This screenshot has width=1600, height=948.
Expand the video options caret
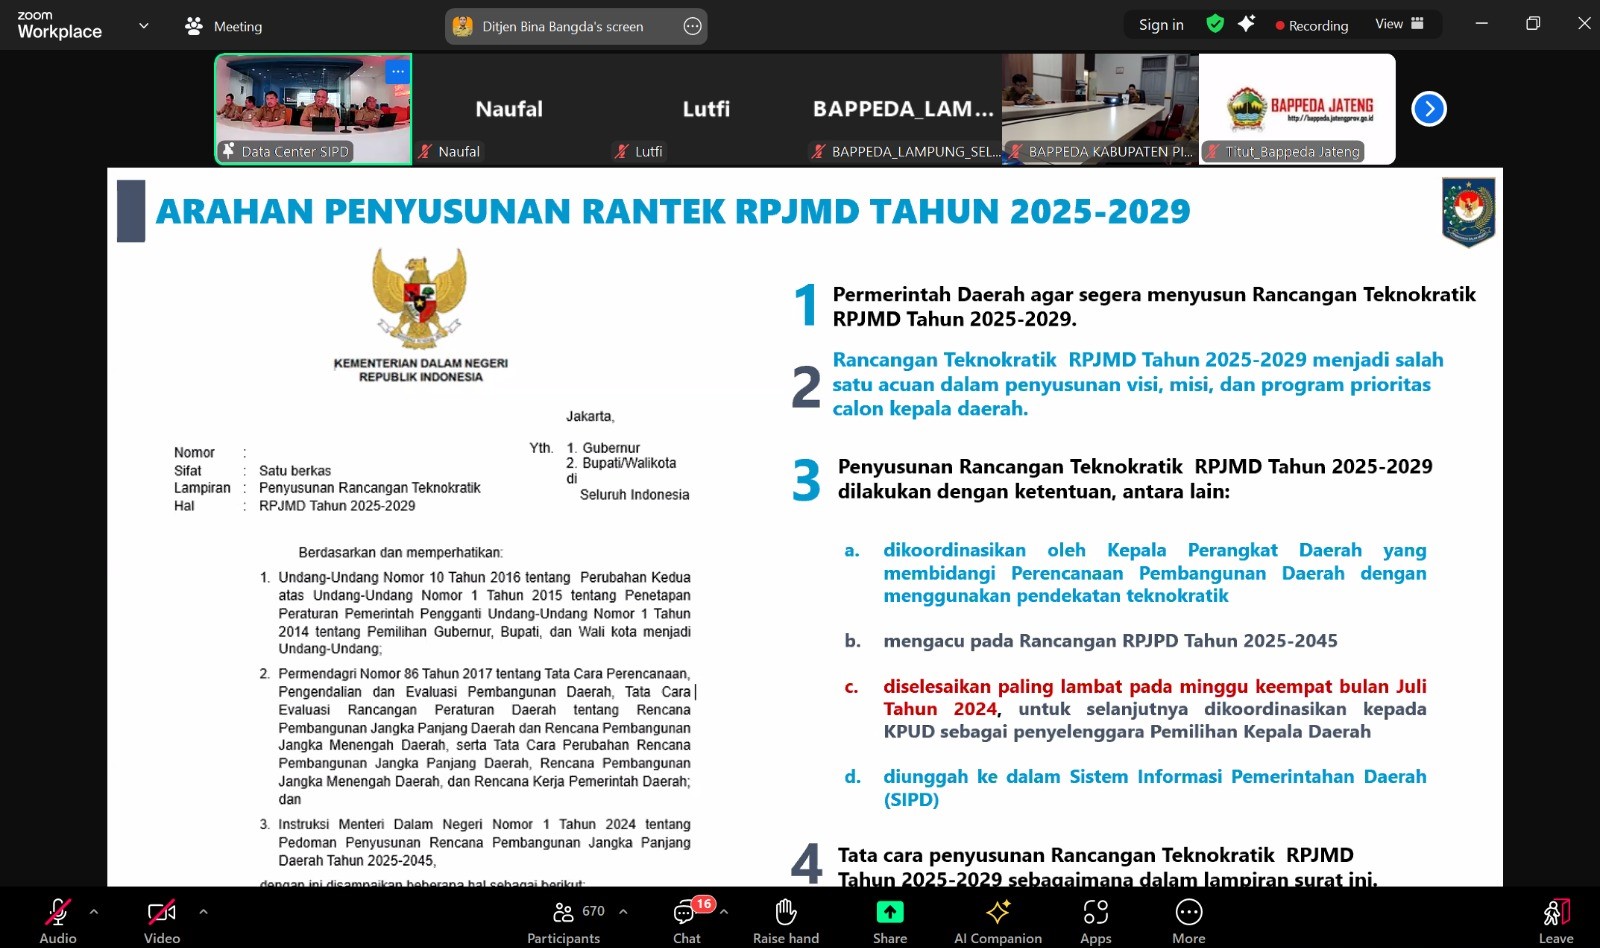pyautogui.click(x=203, y=911)
